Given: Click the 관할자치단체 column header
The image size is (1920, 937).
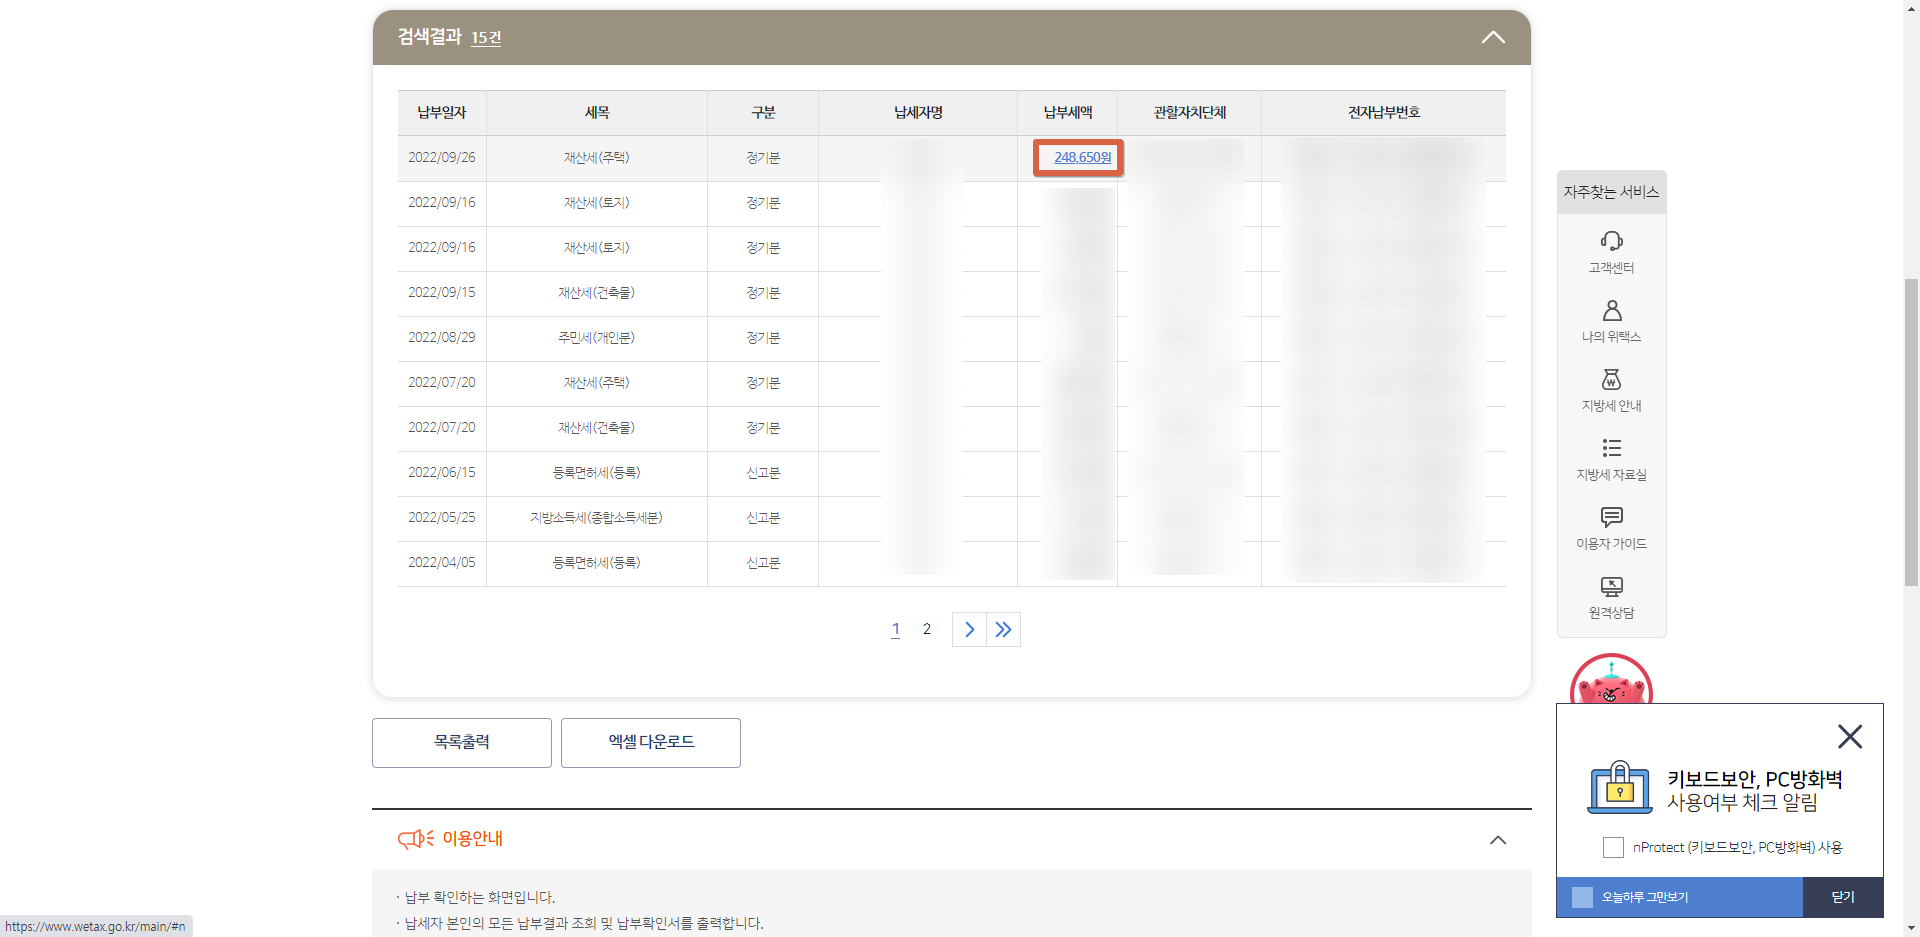Looking at the screenshot, I should 1190,113.
